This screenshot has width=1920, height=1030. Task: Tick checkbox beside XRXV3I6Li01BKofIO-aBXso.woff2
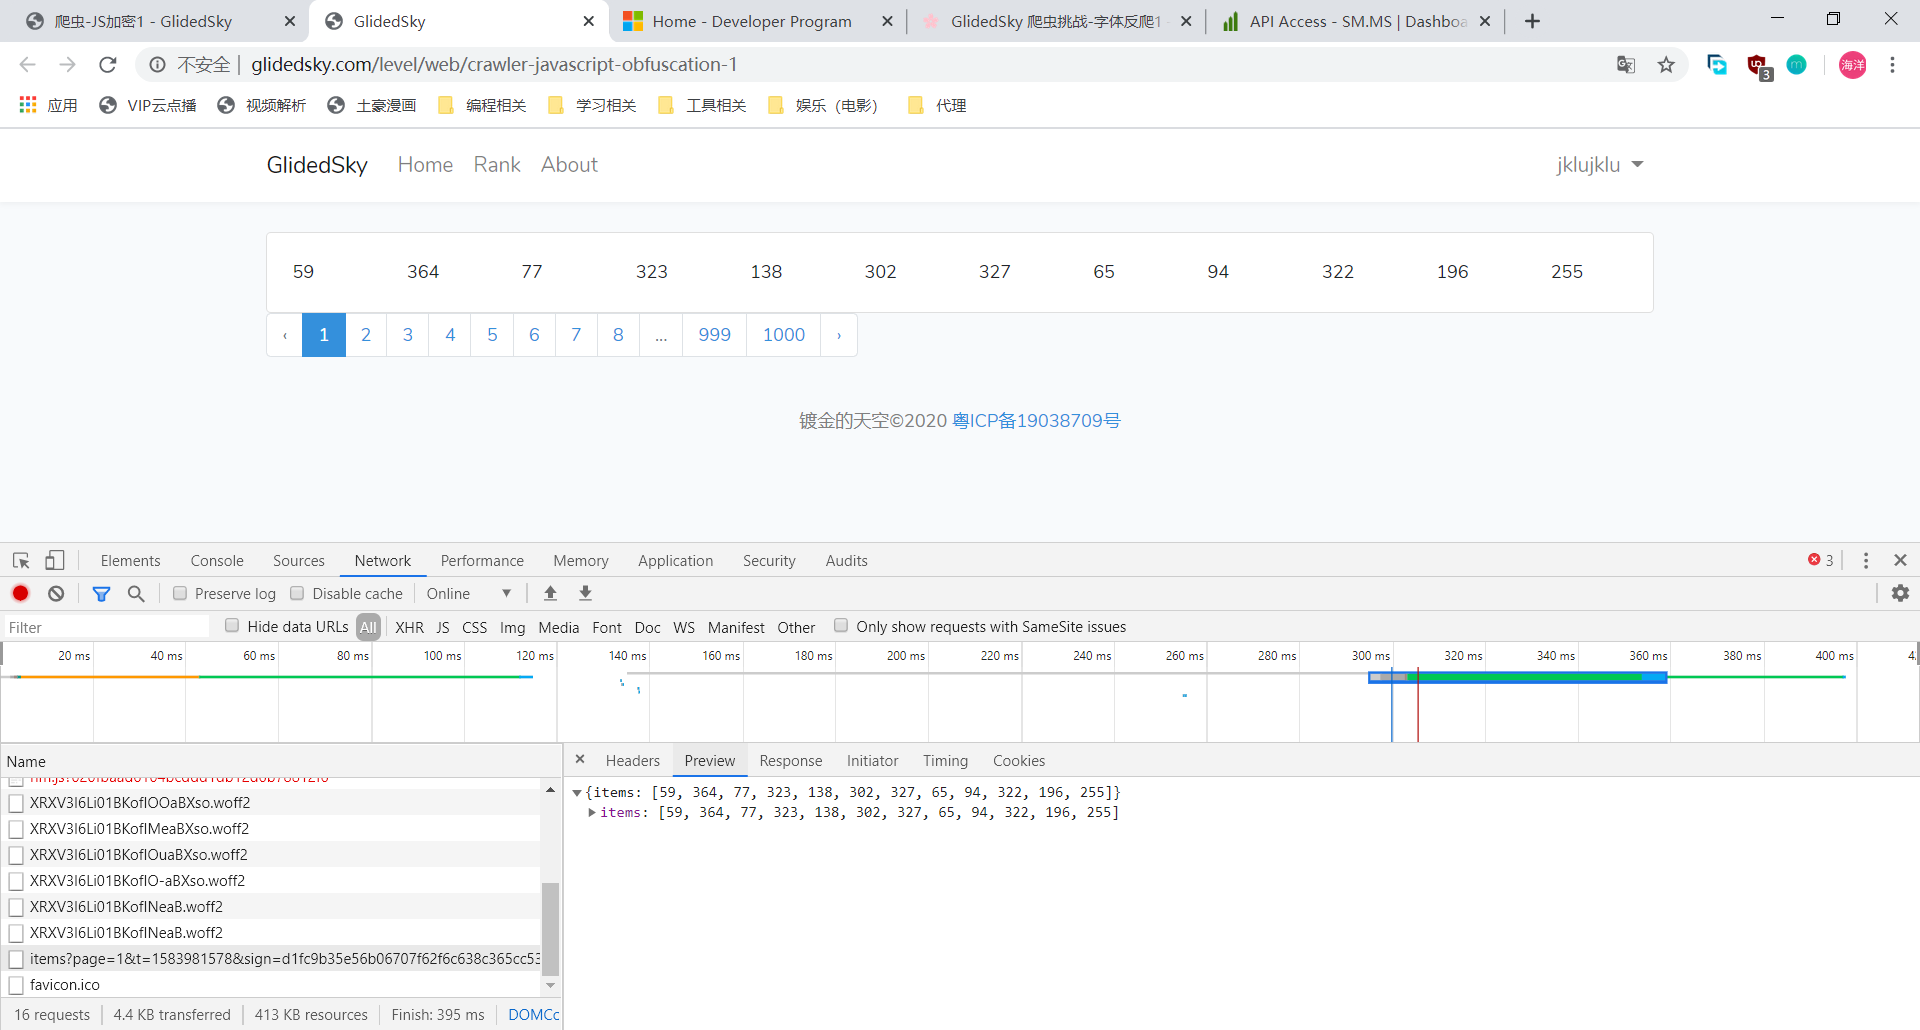click(x=16, y=881)
